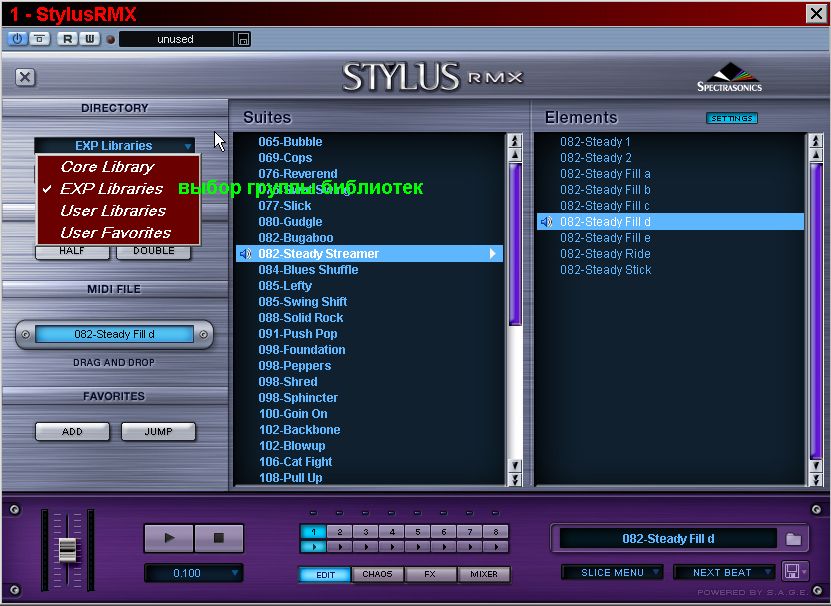This screenshot has width=831, height=606.
Task: Select the 098-Foundation suite
Action: [x=302, y=349]
